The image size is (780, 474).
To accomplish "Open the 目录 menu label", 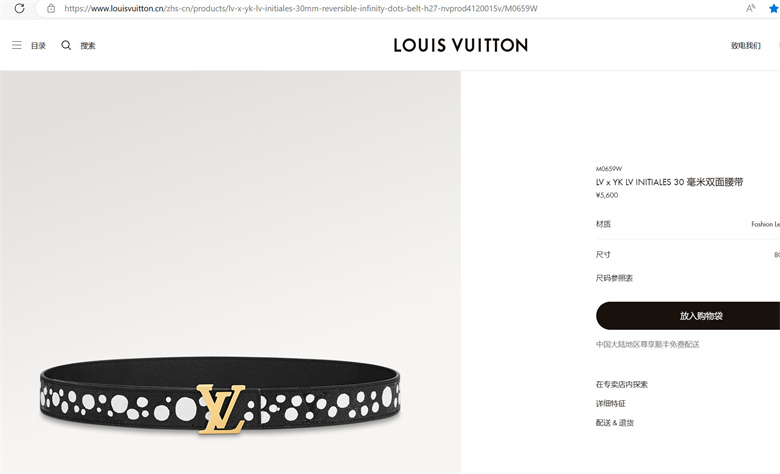I will [38, 46].
